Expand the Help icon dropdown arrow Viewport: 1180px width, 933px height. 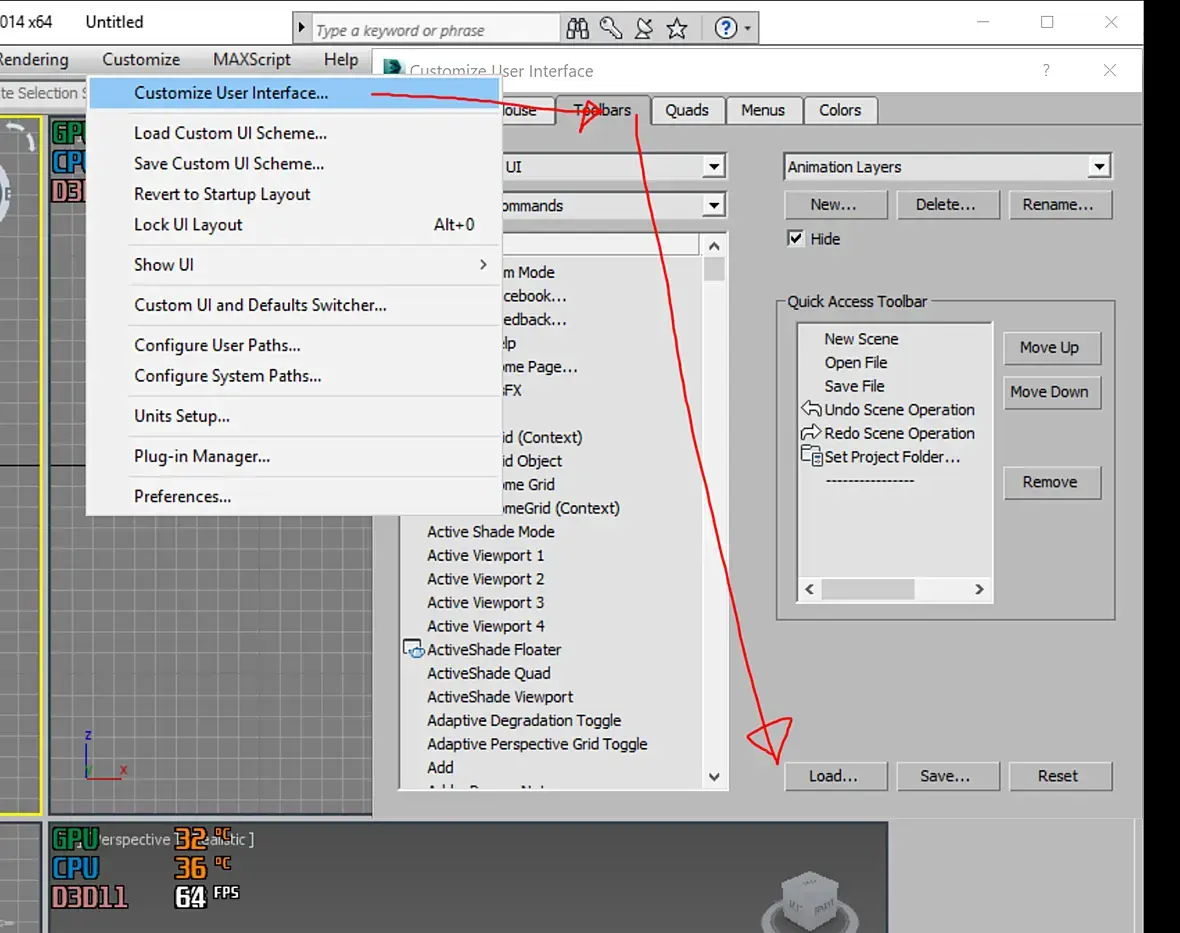point(747,29)
